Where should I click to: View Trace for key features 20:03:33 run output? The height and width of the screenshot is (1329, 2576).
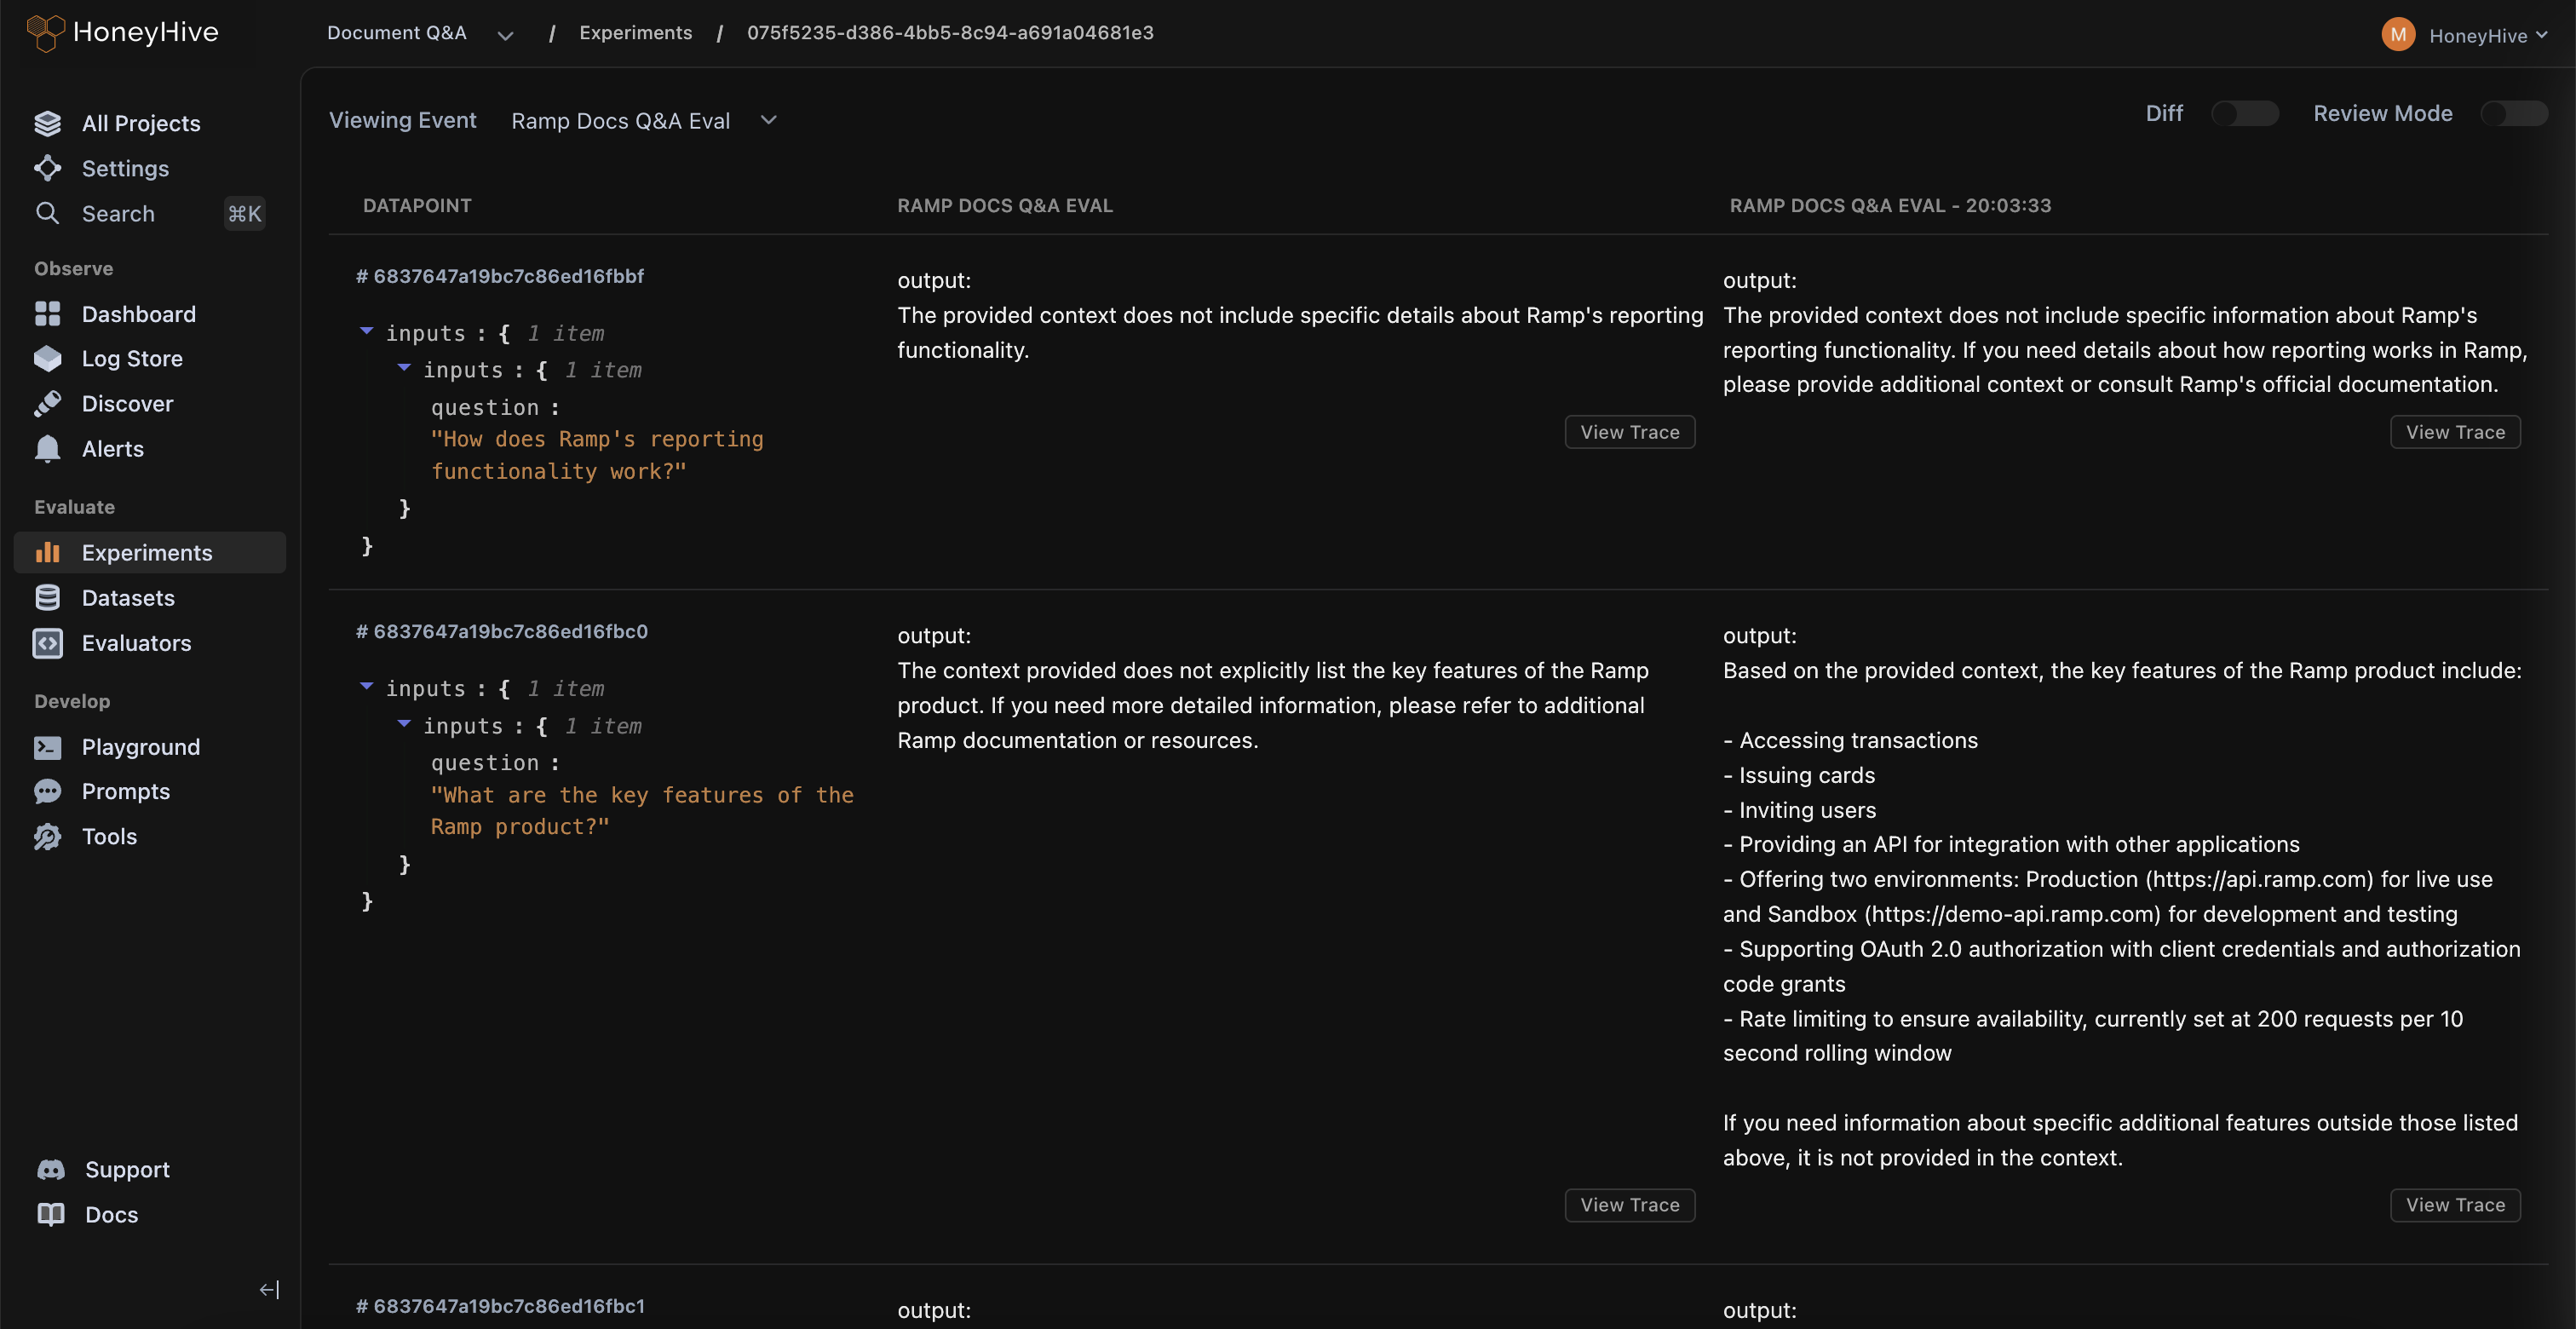pyautogui.click(x=2455, y=1205)
